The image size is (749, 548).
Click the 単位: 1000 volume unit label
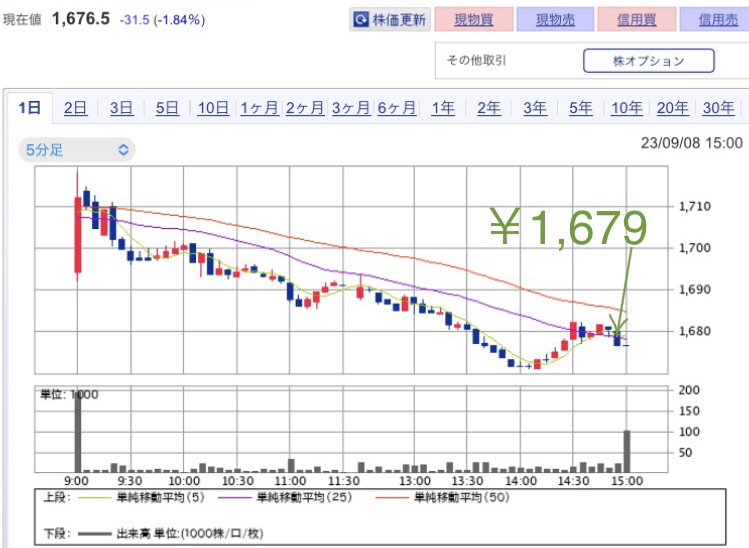point(69,395)
